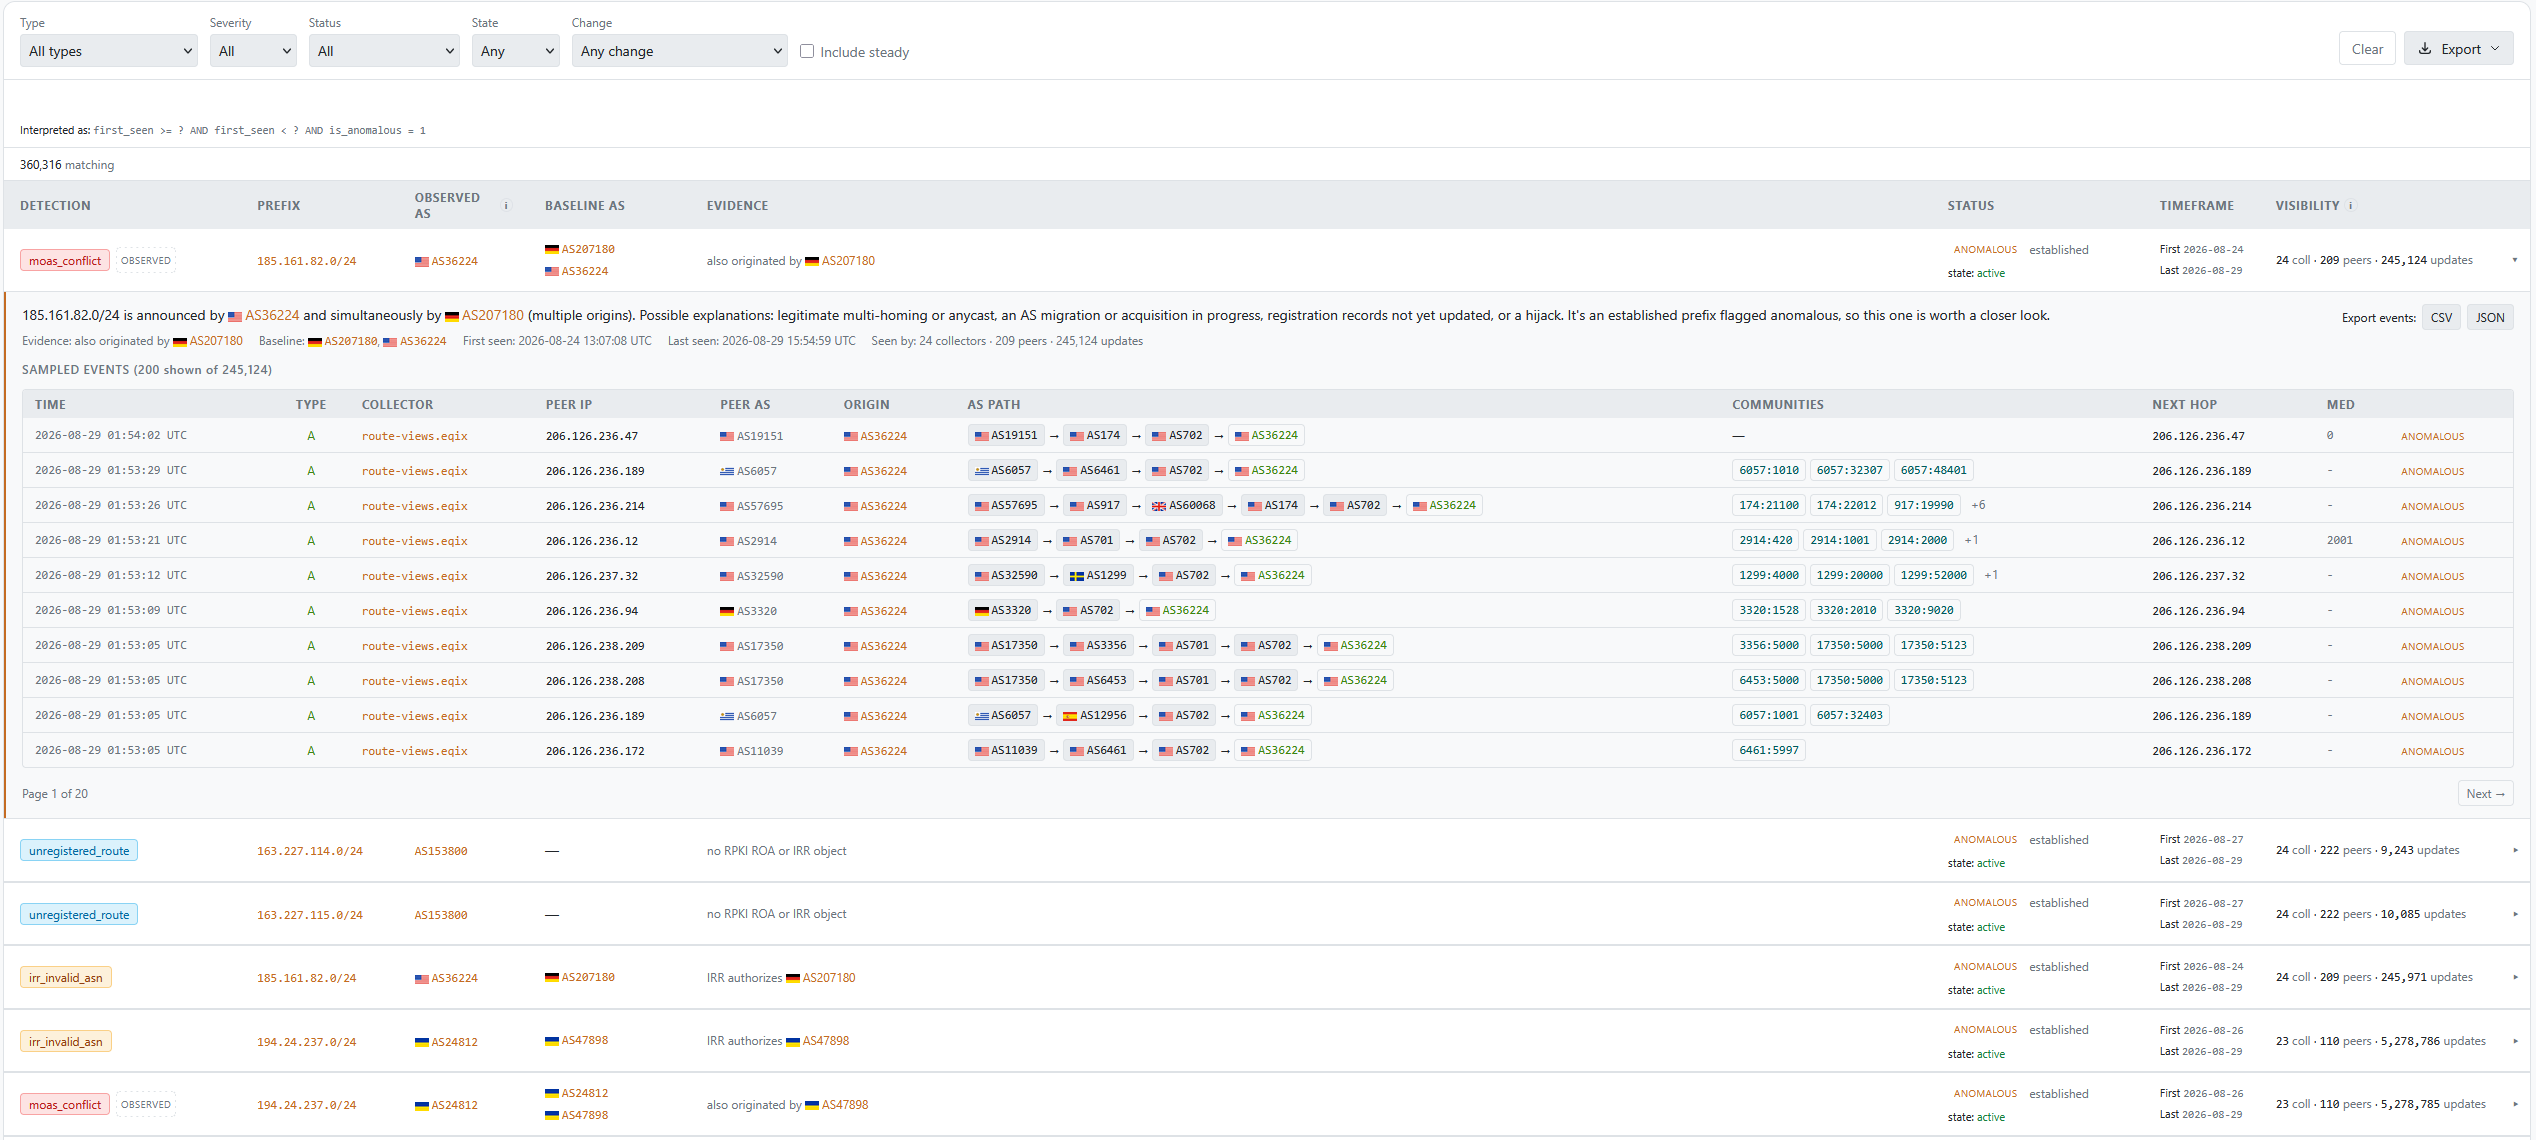2536x1140 pixels.
Task: Click community tag 6057:1010
Action: (1768, 470)
